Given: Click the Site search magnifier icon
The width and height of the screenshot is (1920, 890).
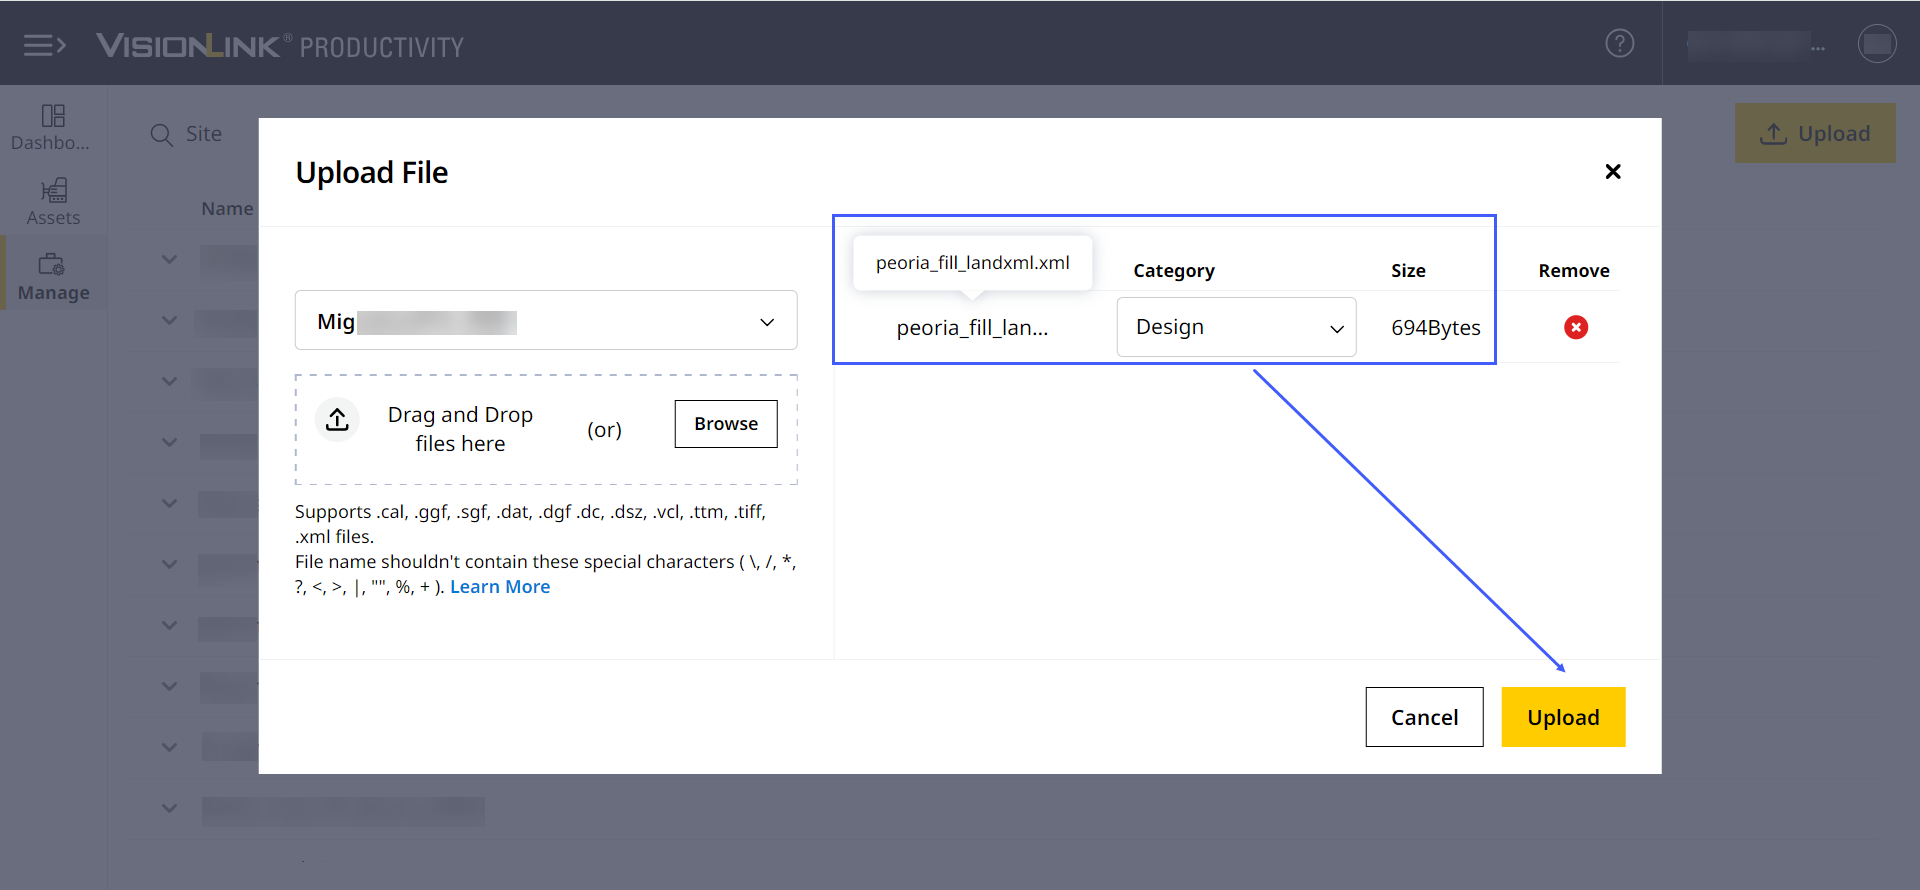Looking at the screenshot, I should pos(161,134).
